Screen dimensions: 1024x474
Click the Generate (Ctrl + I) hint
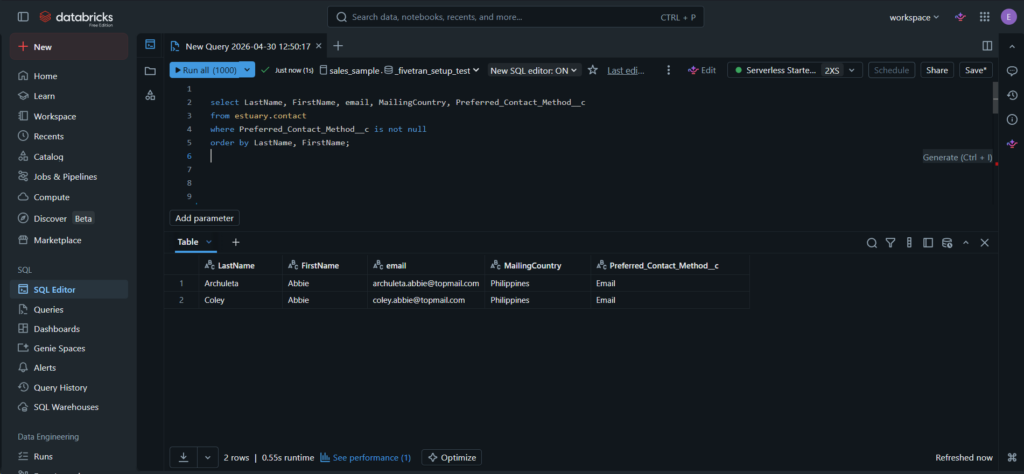pos(957,157)
